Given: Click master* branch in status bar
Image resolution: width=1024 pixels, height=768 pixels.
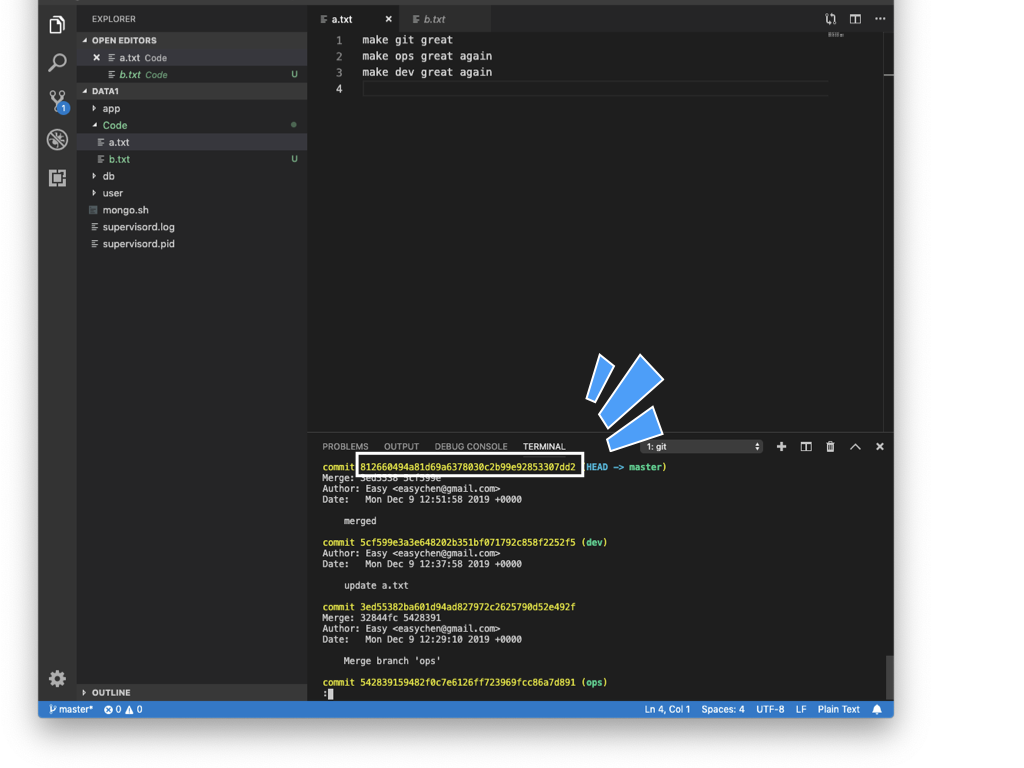Looking at the screenshot, I should pos(71,709).
